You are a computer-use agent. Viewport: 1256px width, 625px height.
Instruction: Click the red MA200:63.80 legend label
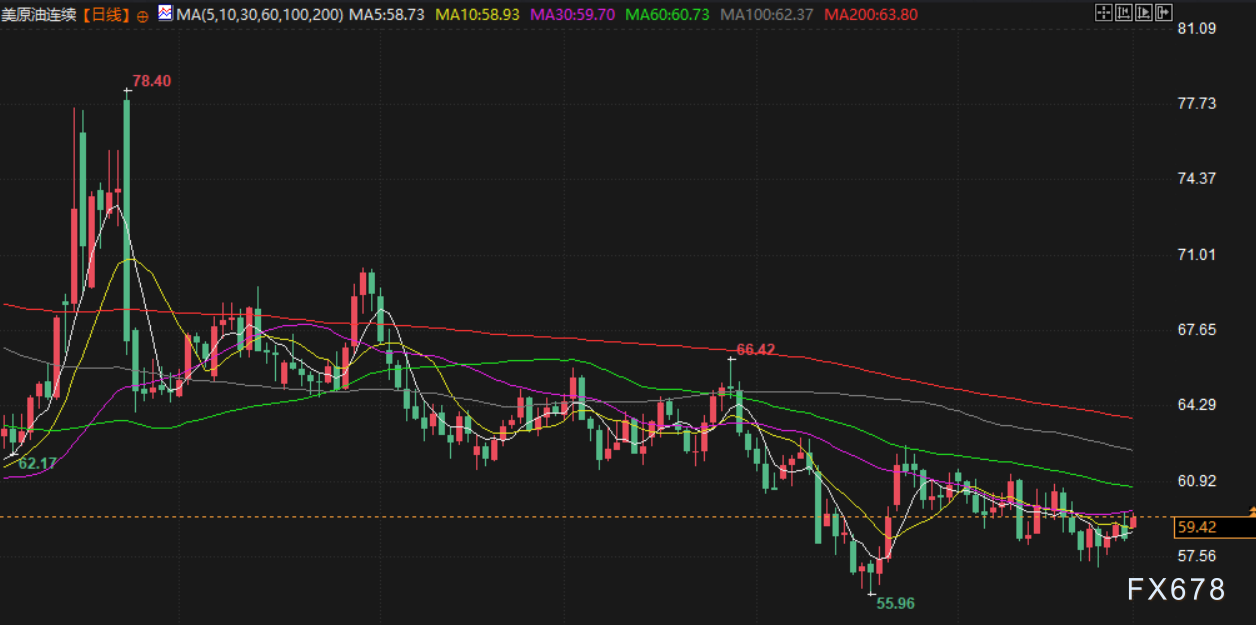click(871, 15)
